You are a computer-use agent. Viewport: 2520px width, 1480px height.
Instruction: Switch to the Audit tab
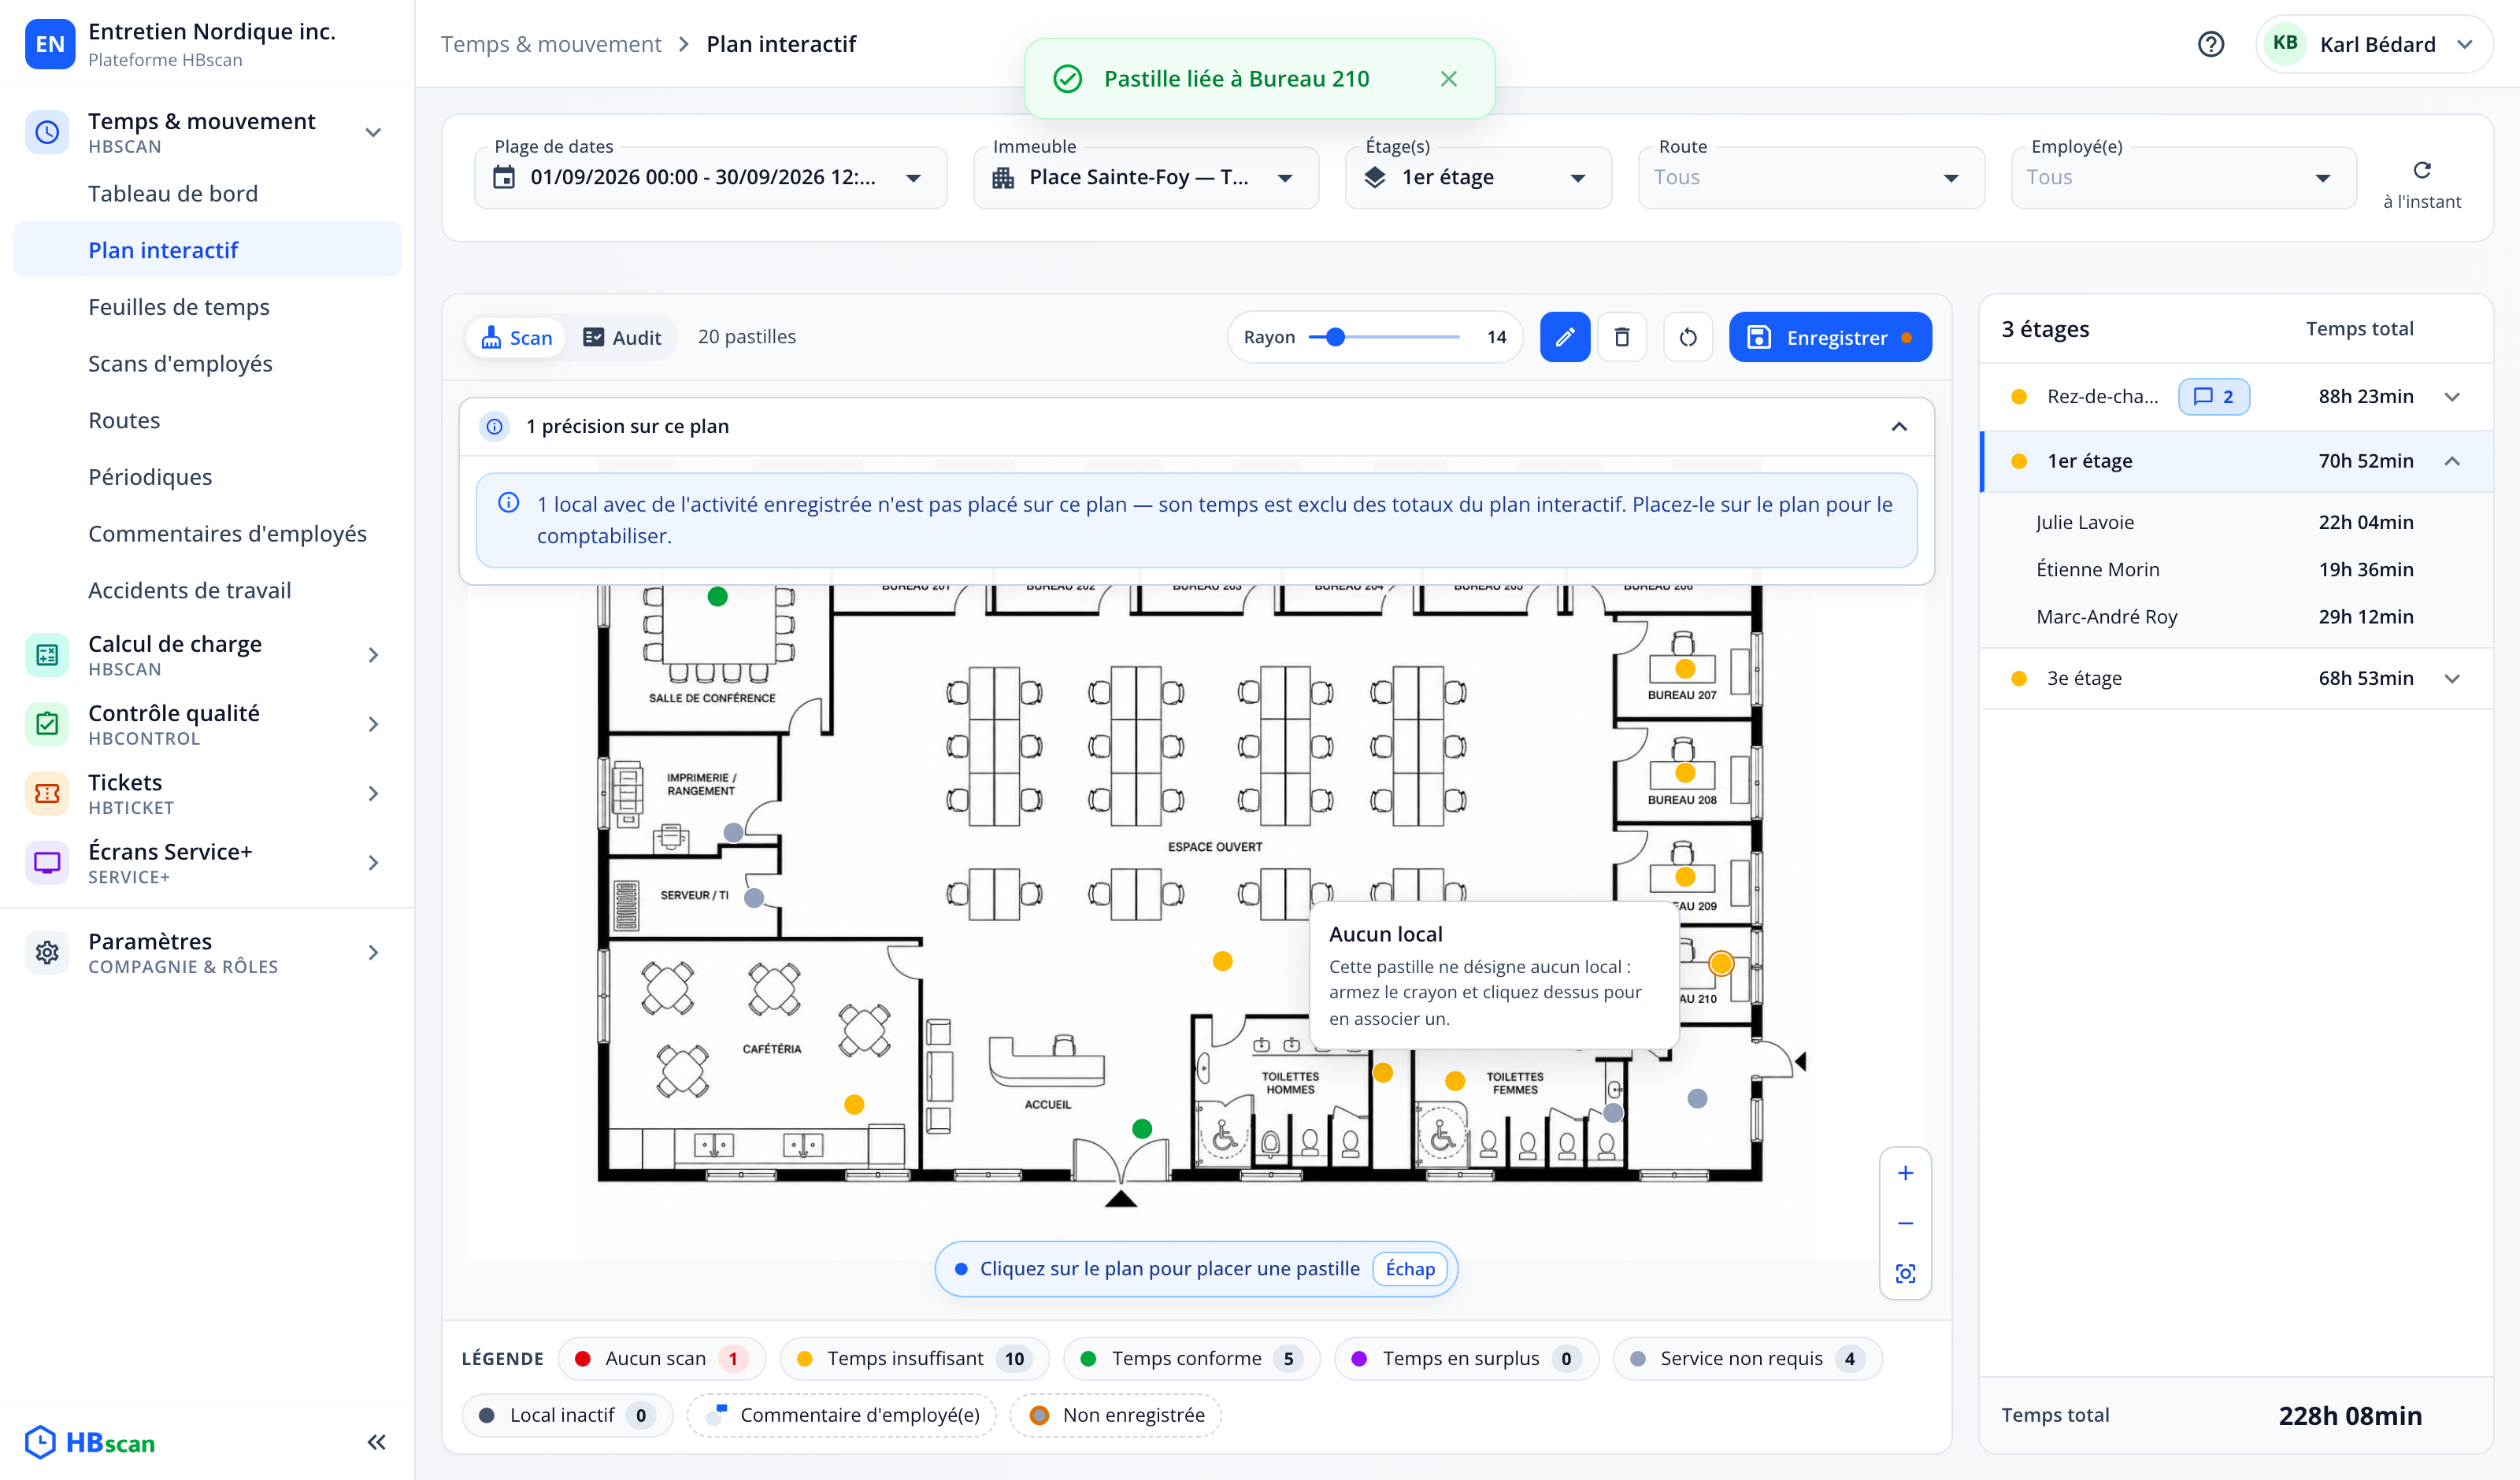click(622, 337)
